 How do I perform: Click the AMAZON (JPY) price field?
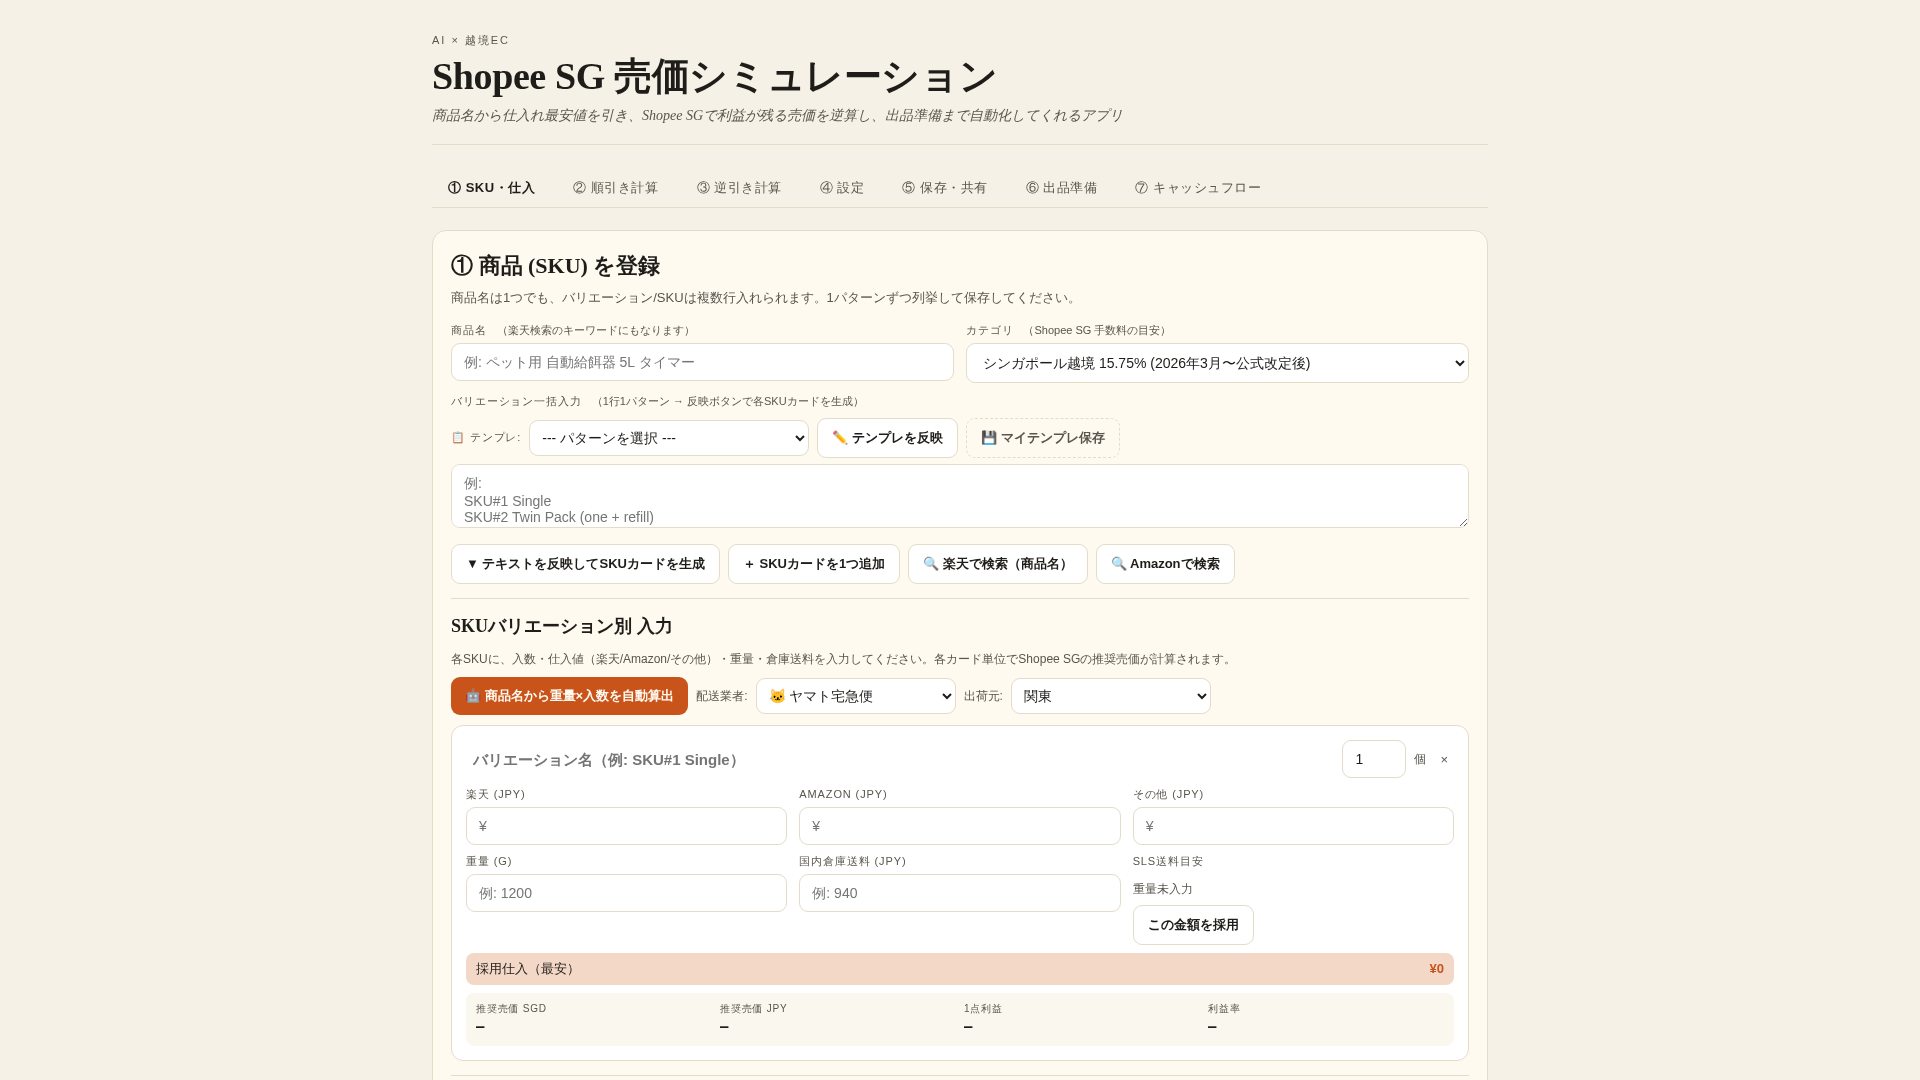coord(960,826)
